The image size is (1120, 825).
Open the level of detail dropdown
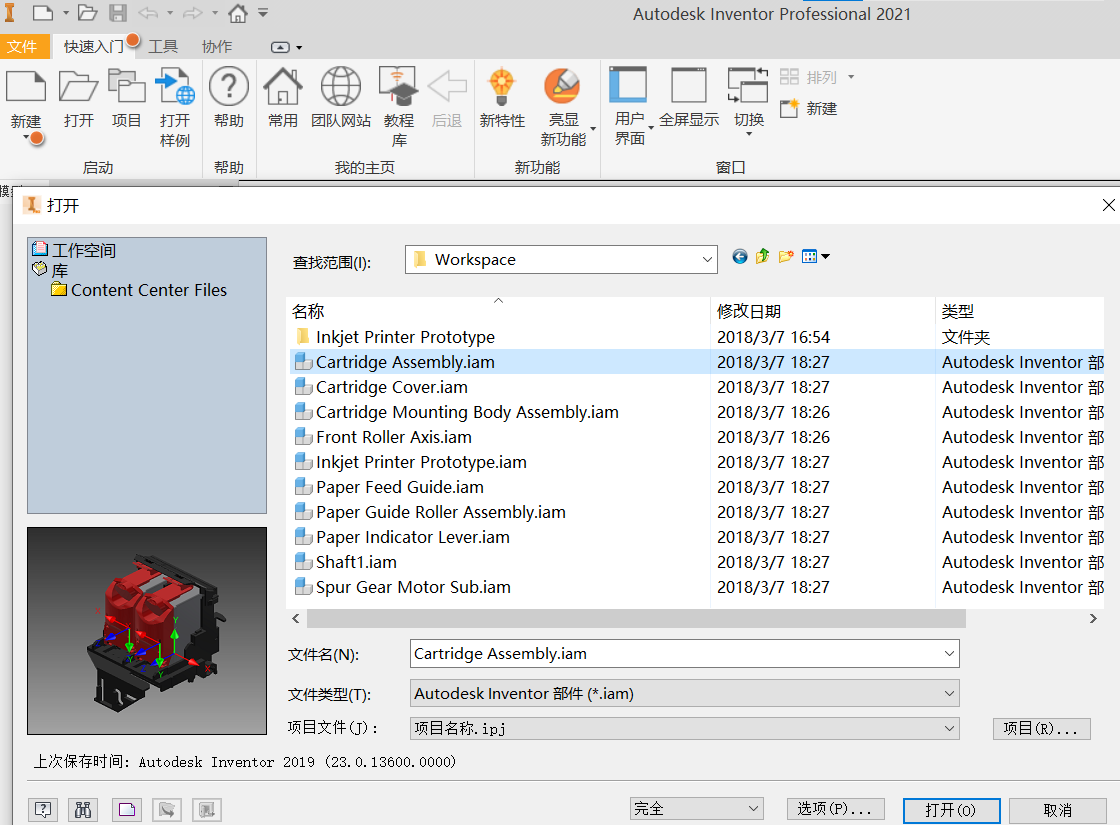tap(696, 809)
